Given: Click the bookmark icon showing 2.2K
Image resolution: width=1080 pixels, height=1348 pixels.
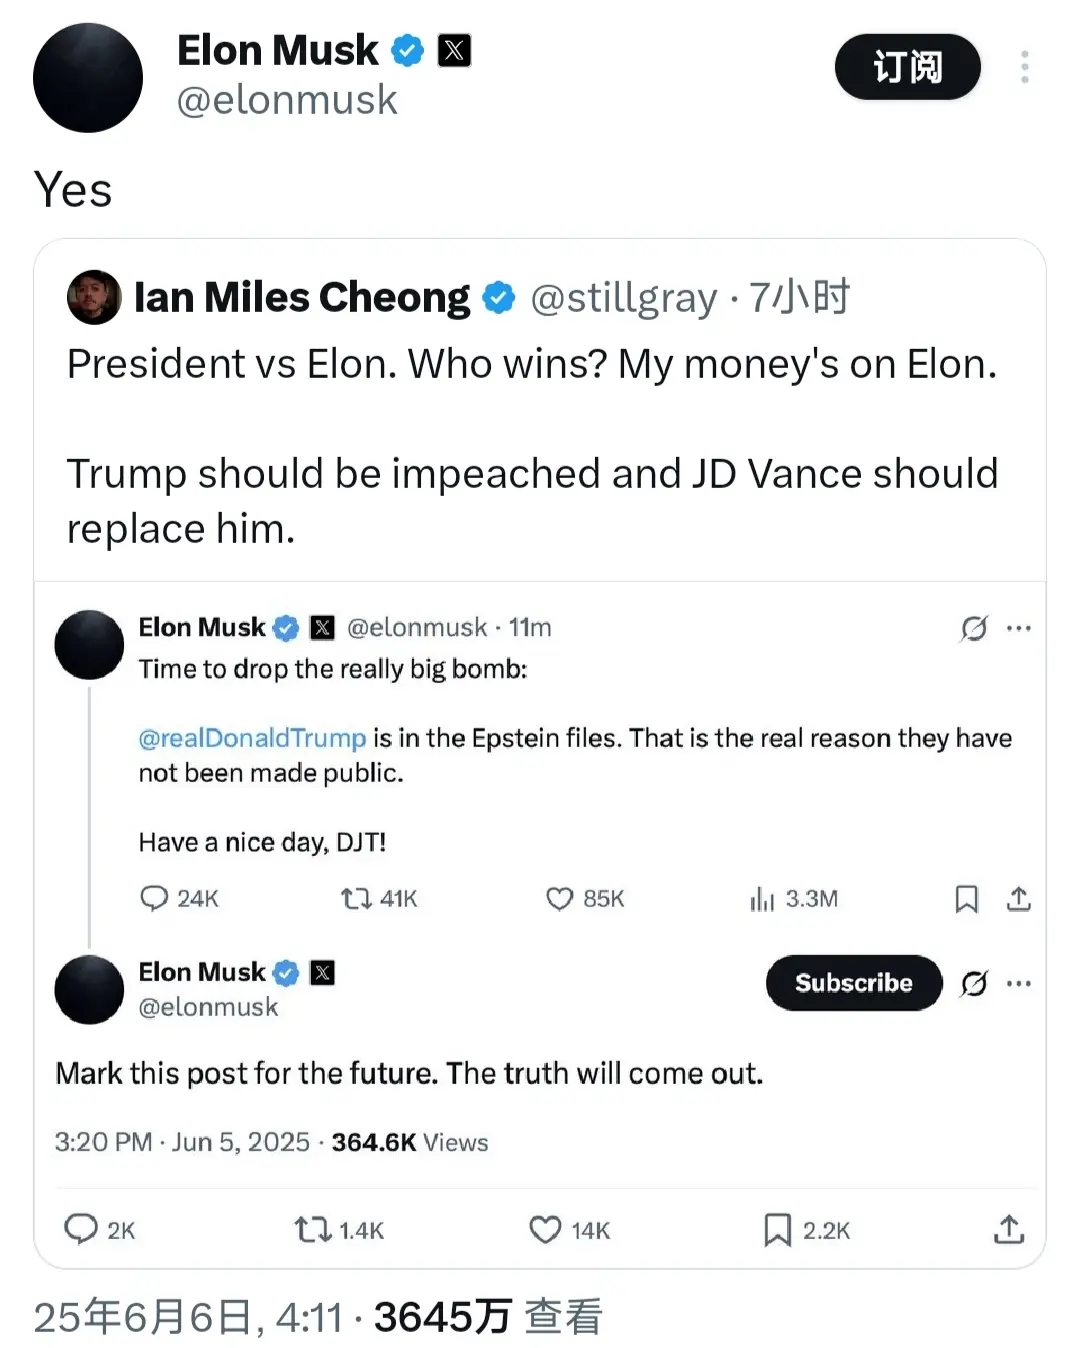Looking at the screenshot, I should click(777, 1229).
